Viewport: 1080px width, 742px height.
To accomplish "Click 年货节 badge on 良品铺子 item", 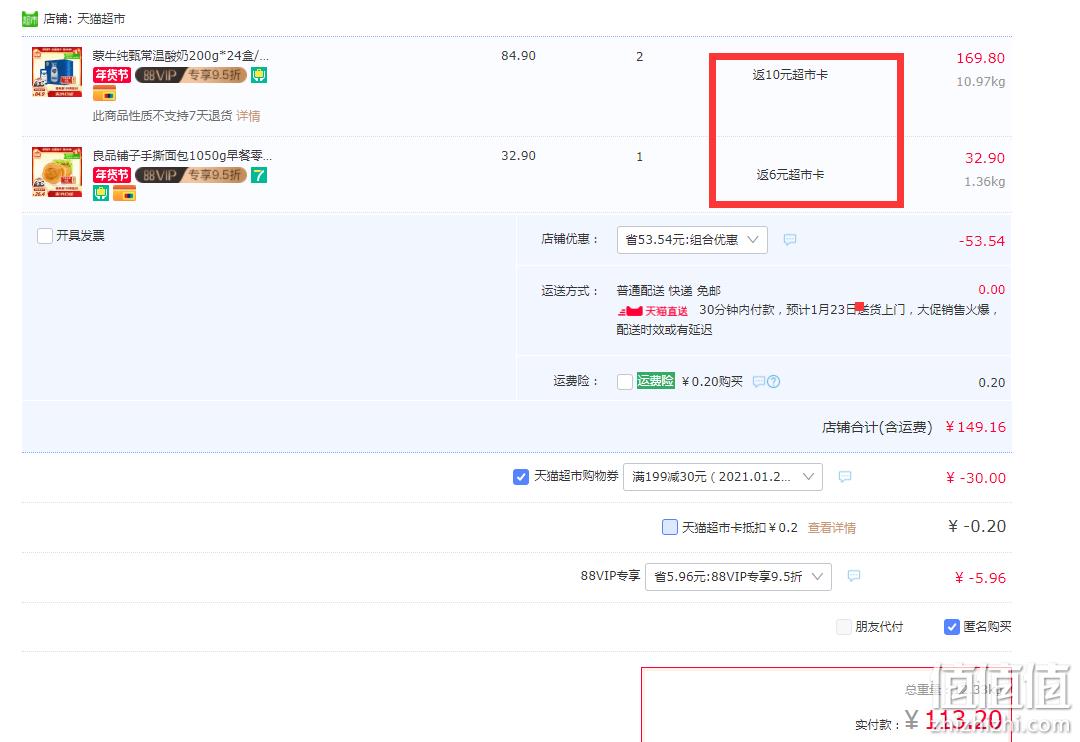I will click(x=112, y=175).
